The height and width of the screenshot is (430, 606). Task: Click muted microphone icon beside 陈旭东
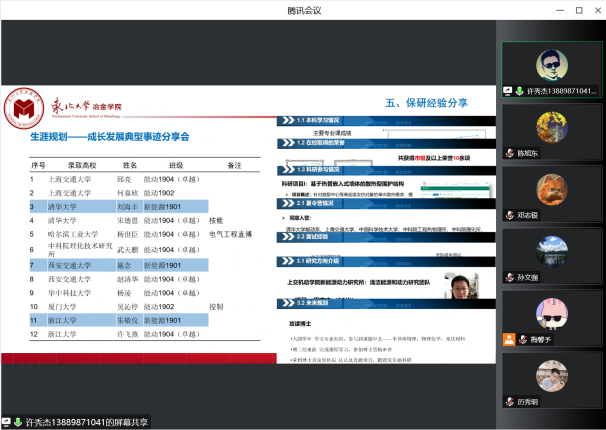click(x=509, y=154)
